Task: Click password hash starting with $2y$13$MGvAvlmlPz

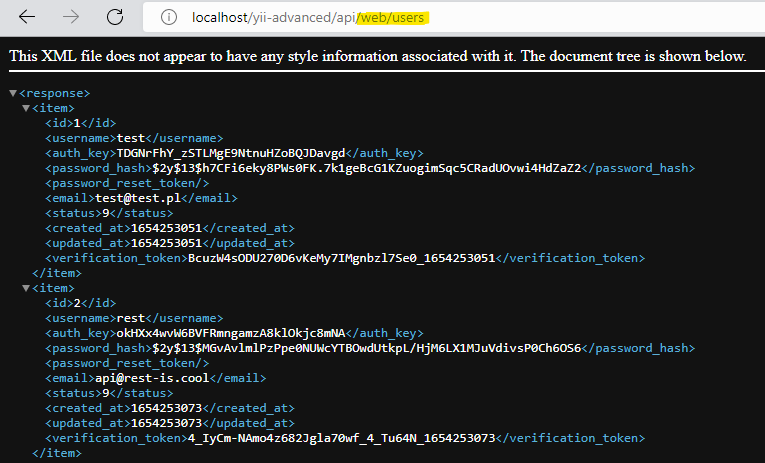Action: (x=367, y=348)
